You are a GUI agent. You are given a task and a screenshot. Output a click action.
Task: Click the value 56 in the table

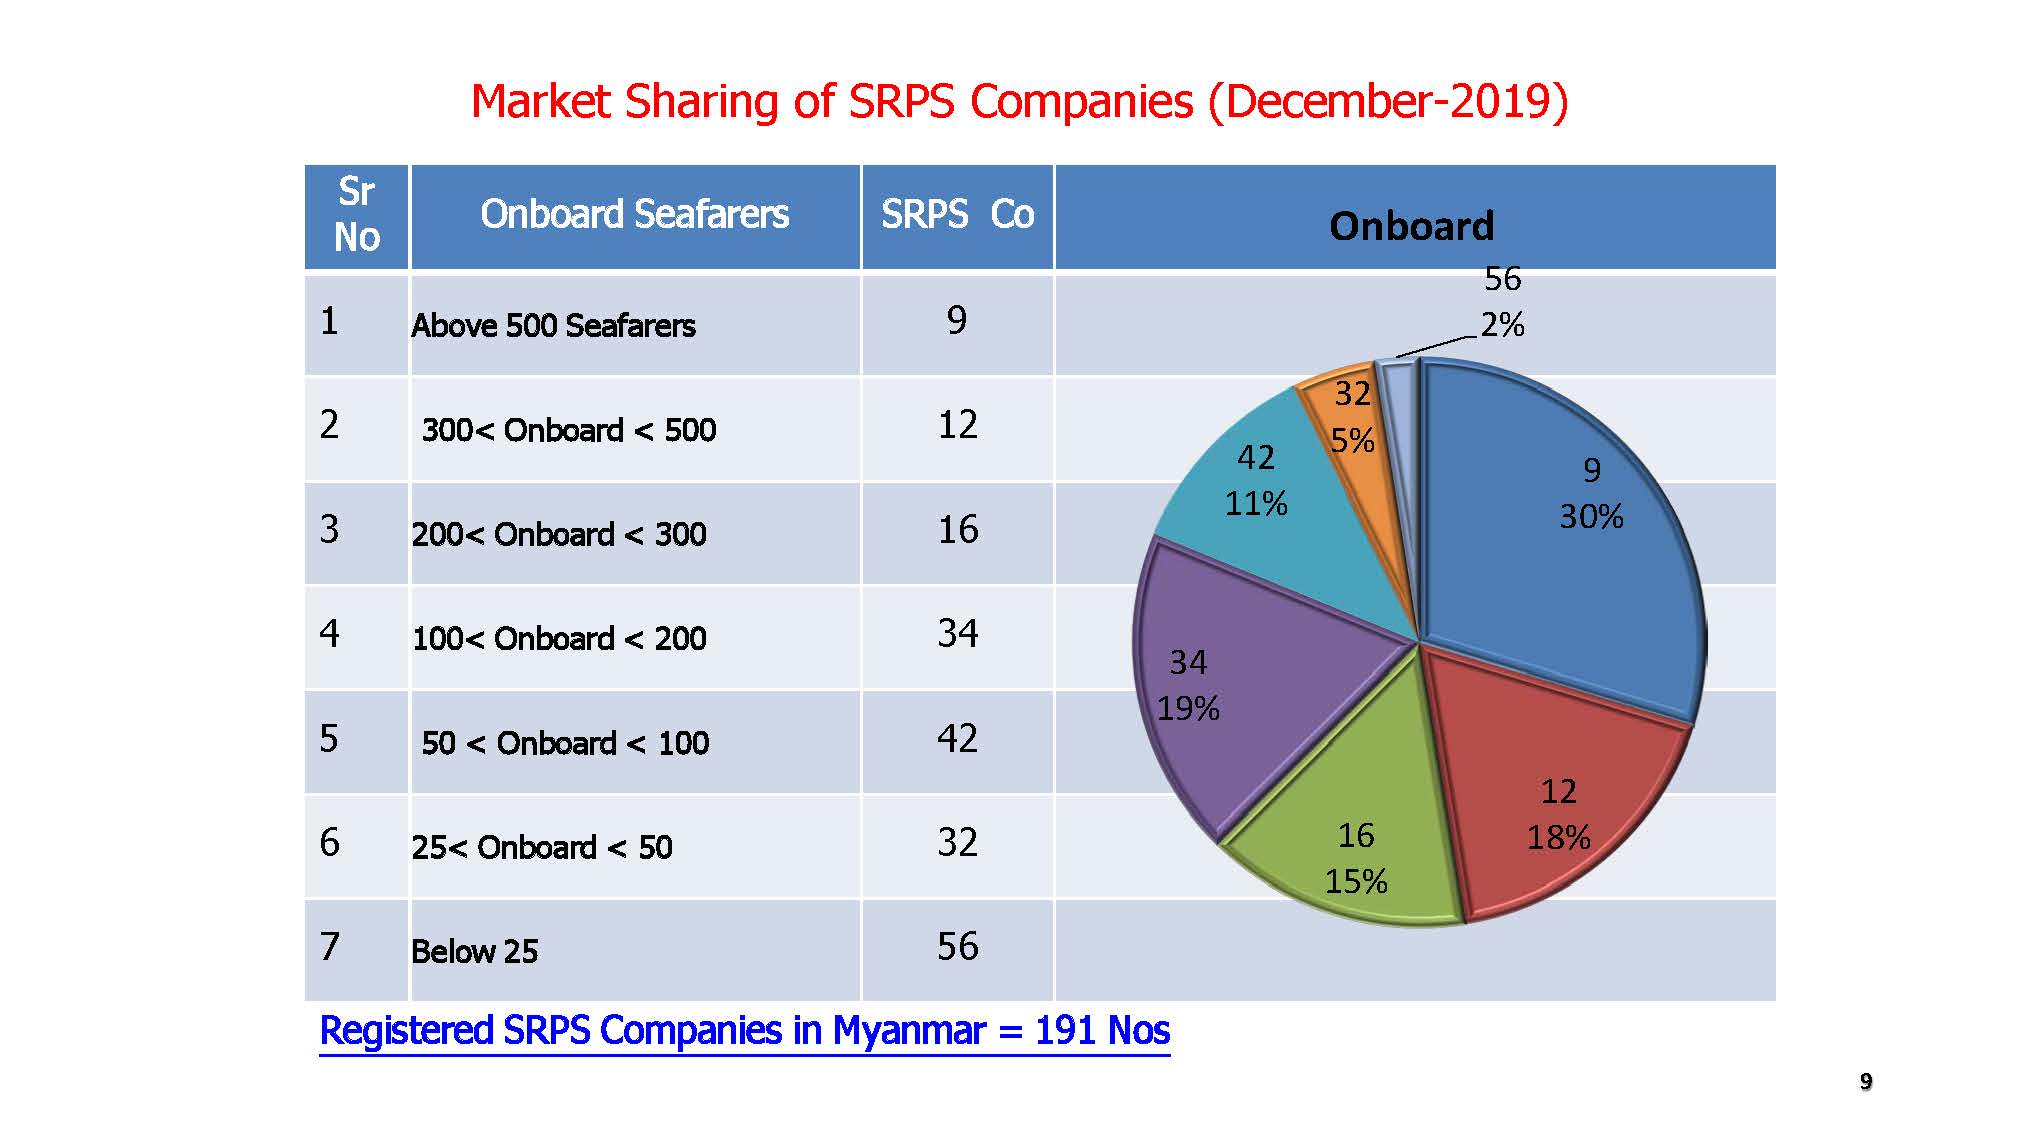coord(957,947)
